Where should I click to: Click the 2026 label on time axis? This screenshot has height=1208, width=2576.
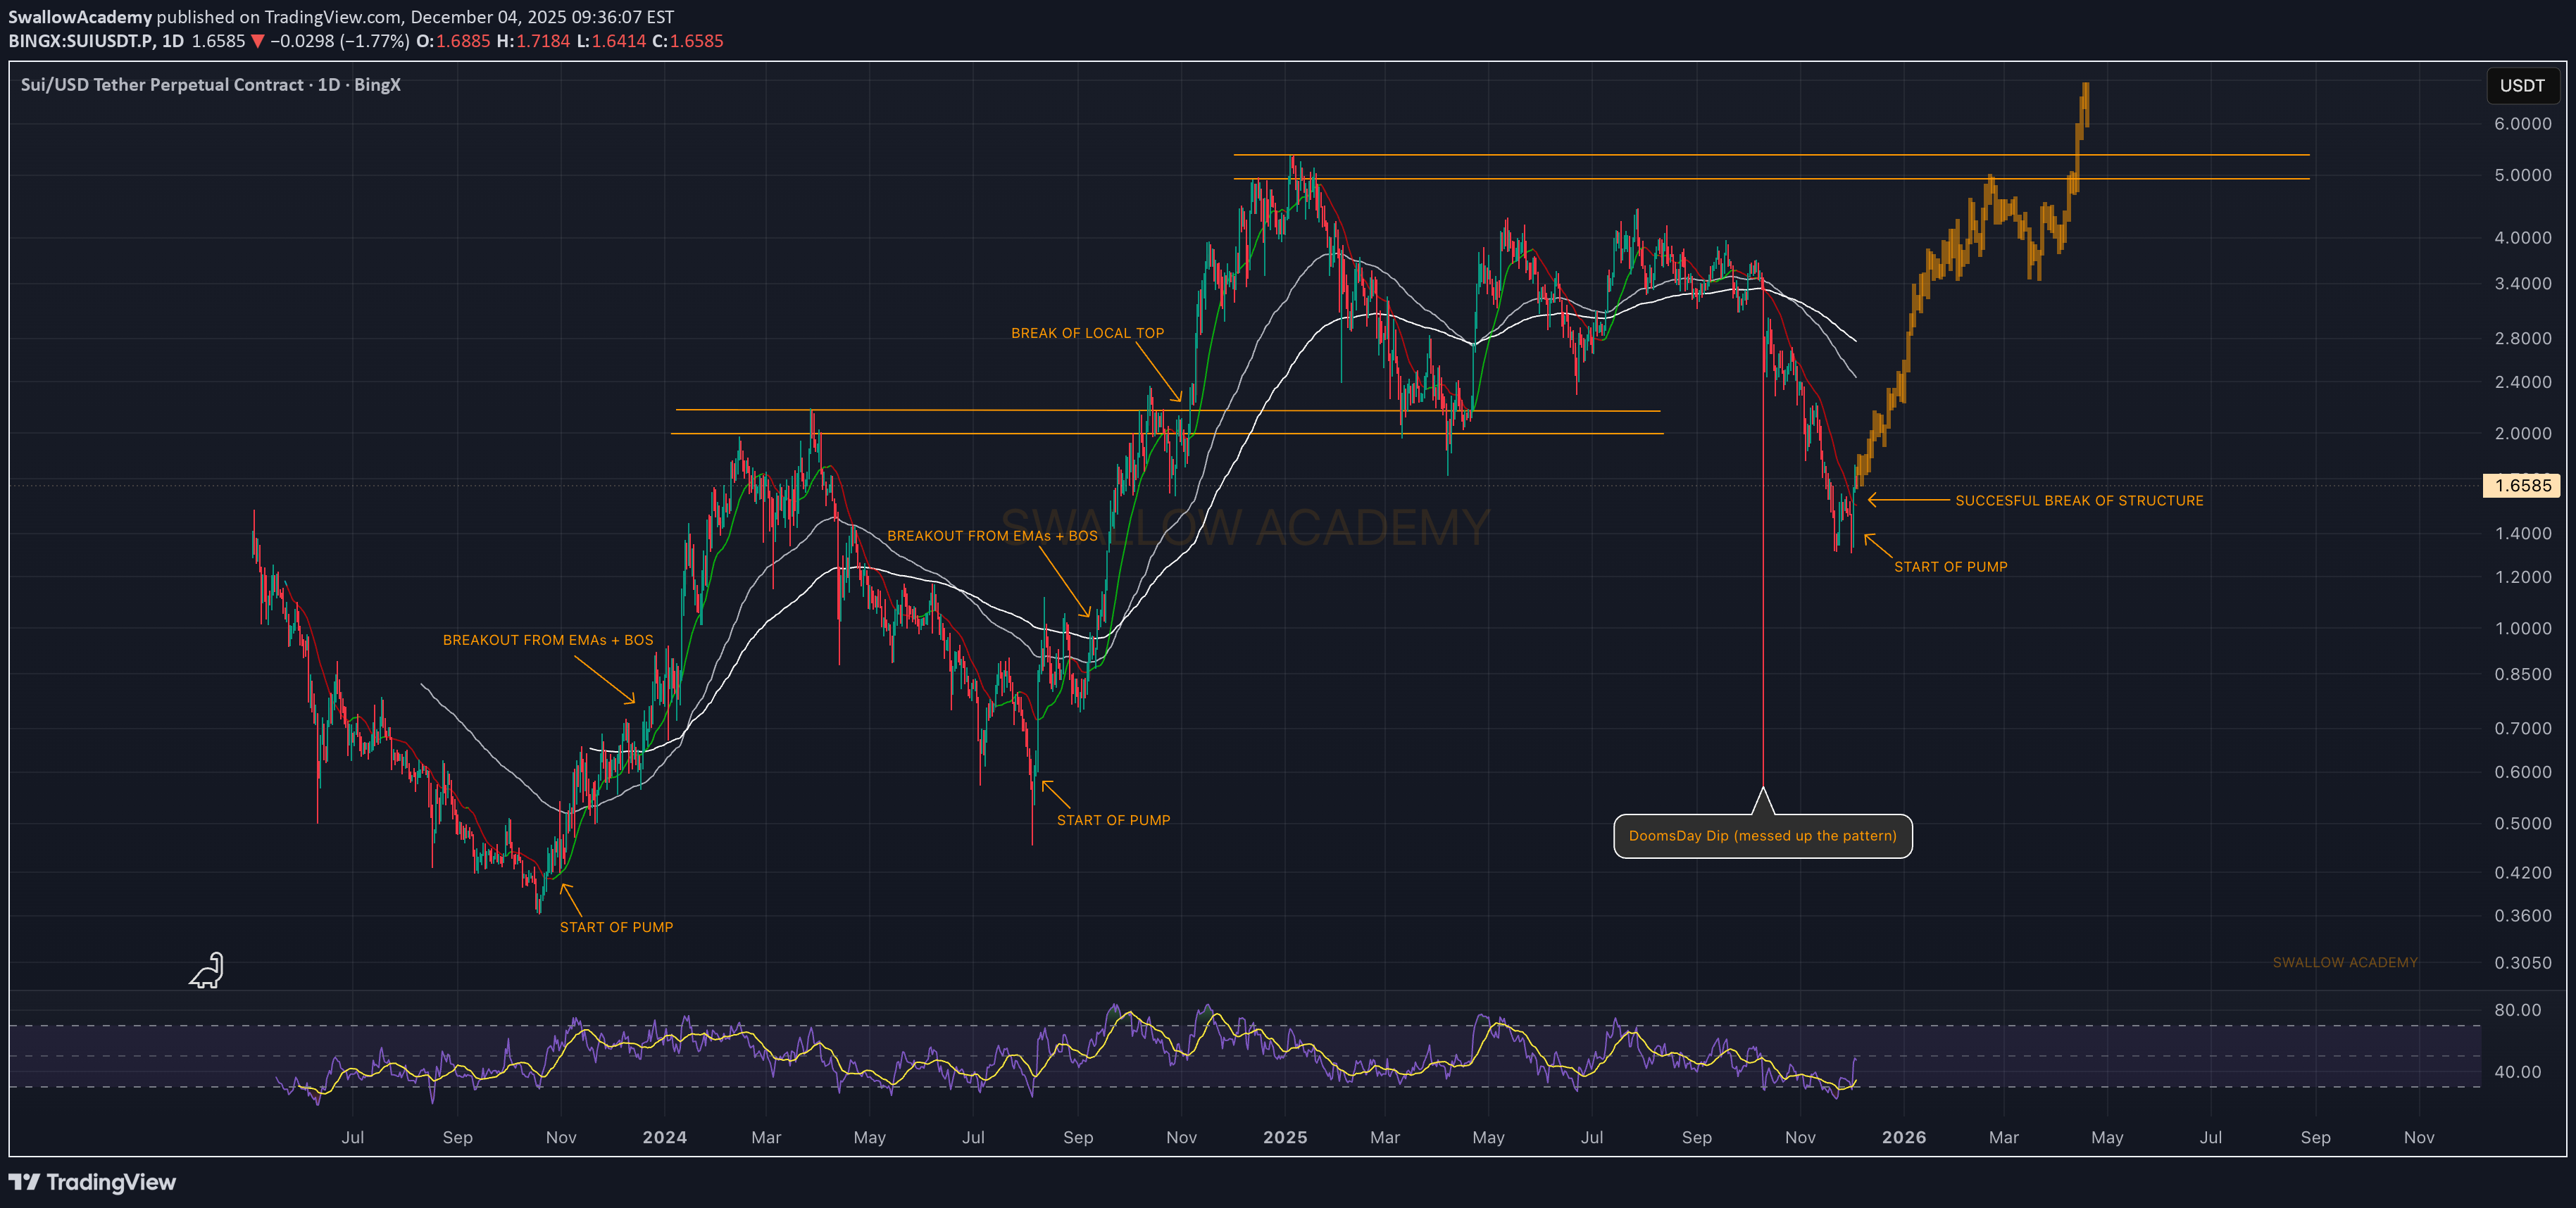[1903, 1138]
